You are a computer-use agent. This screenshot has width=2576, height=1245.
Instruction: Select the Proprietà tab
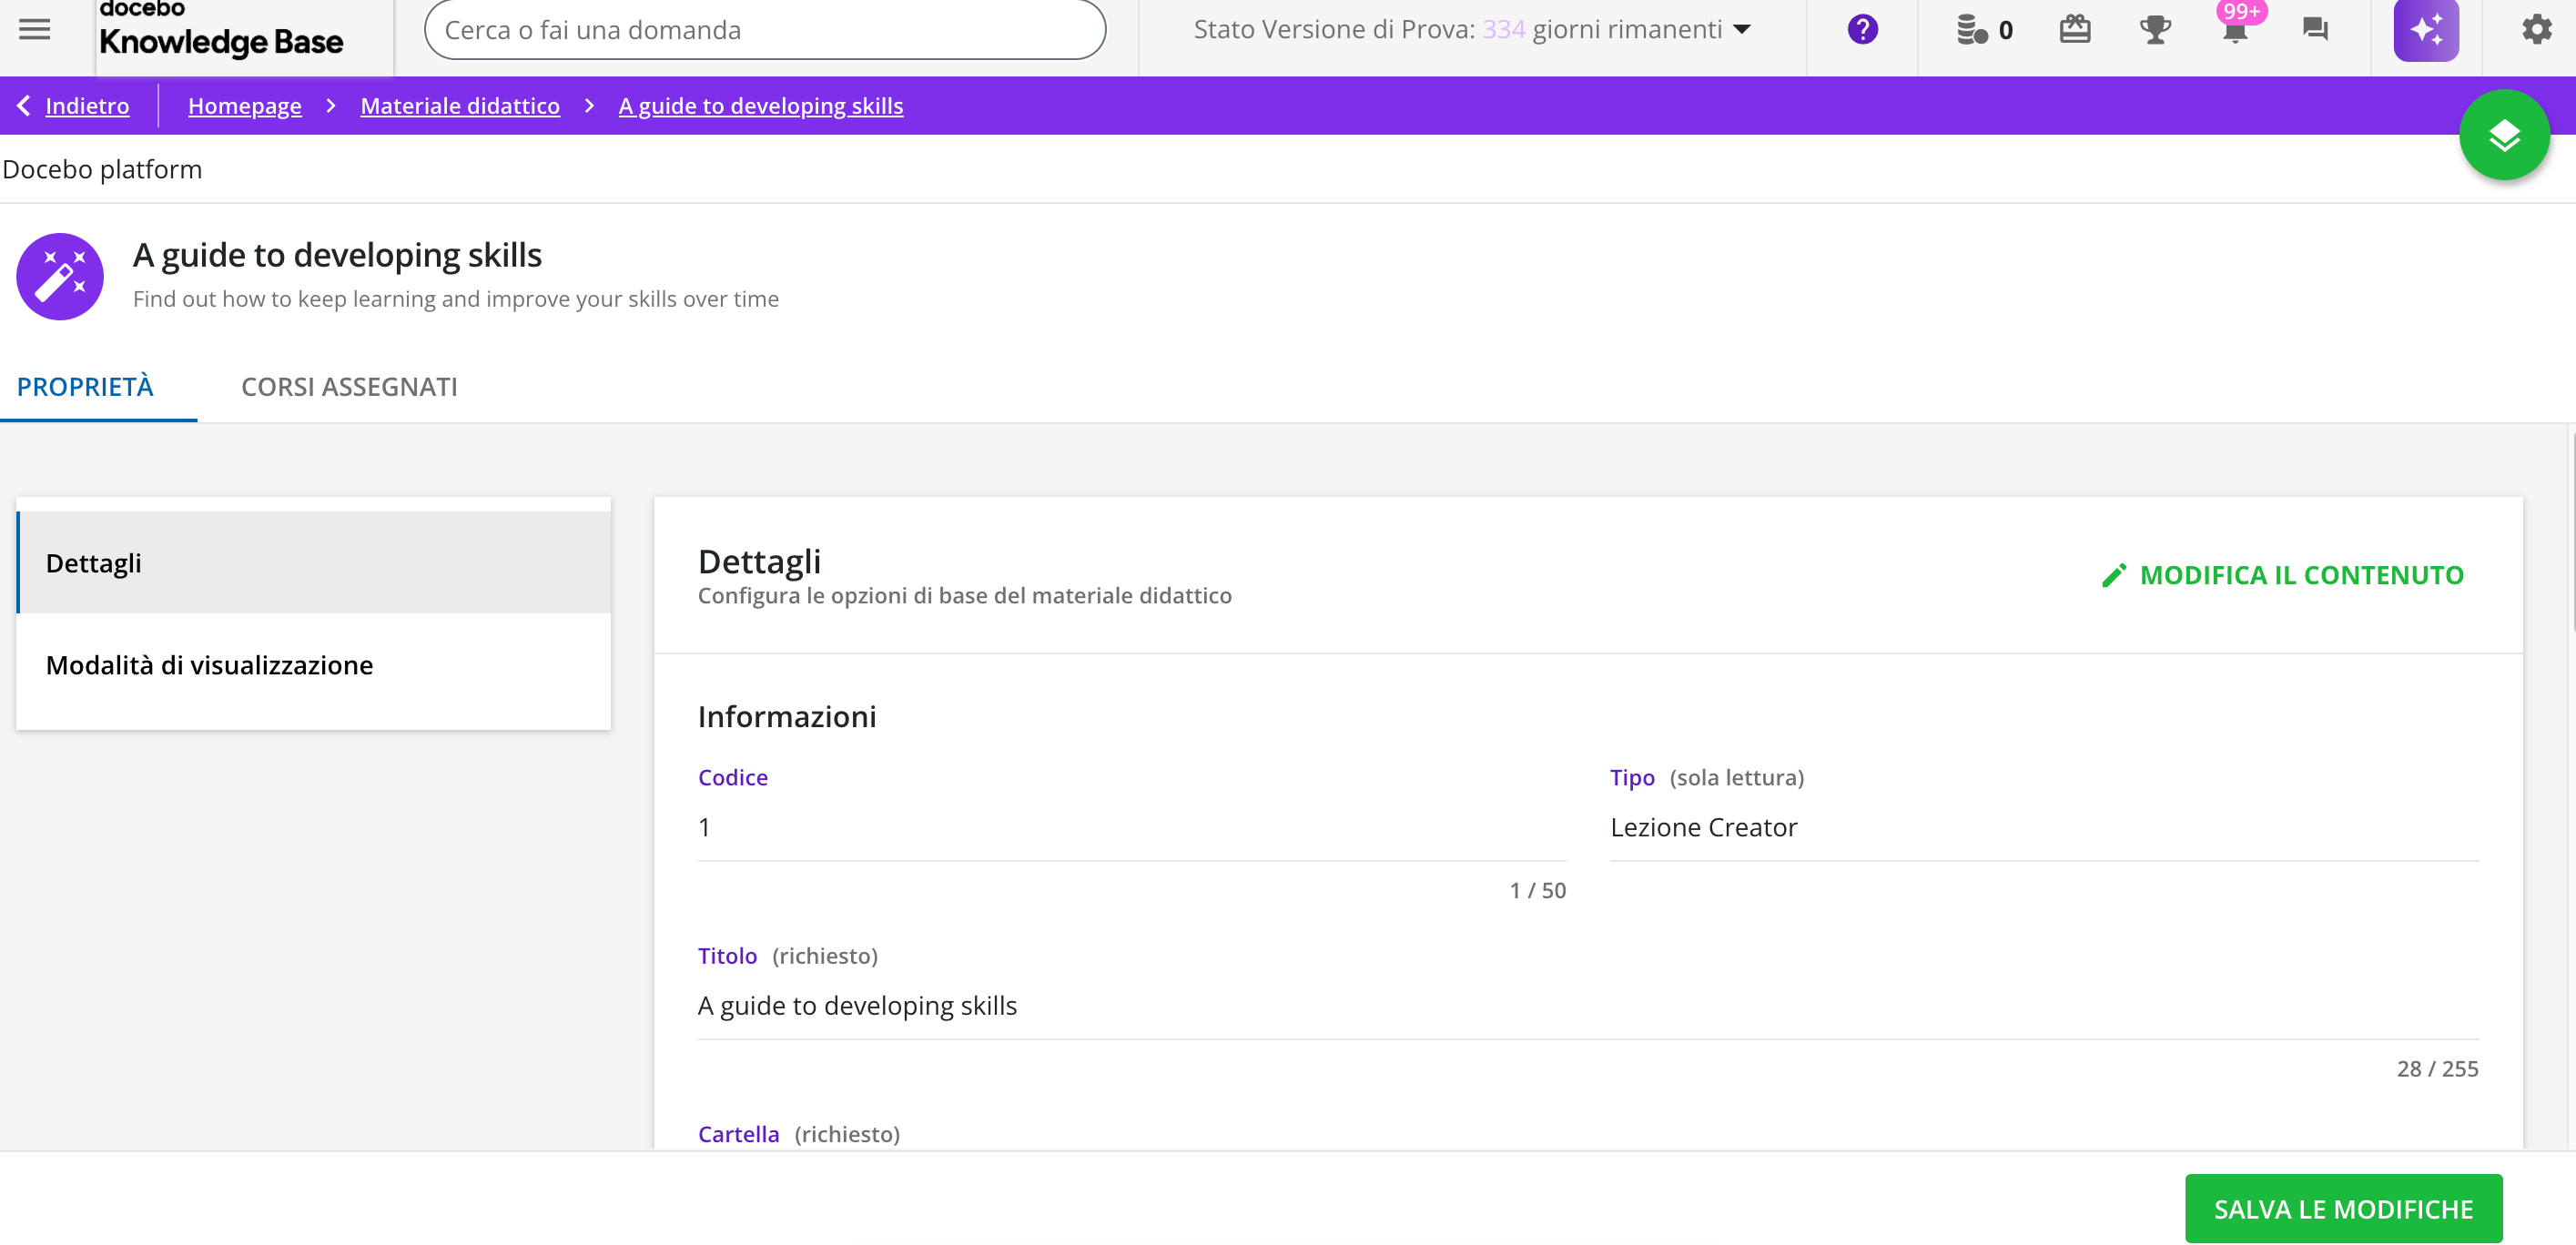click(x=85, y=387)
